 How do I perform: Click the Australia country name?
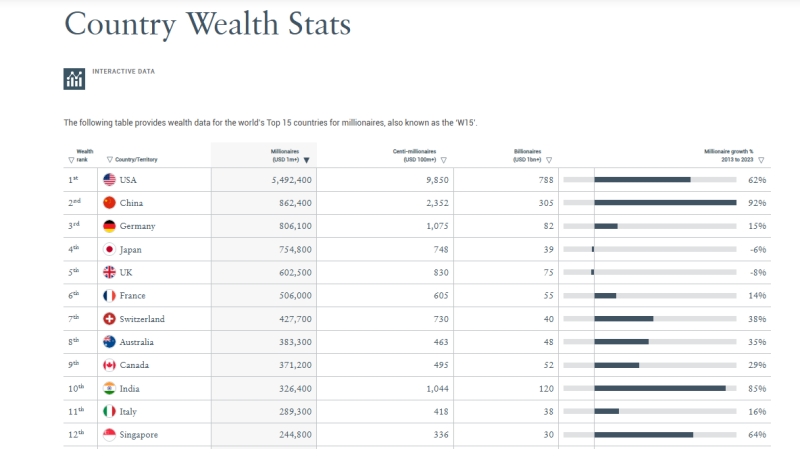tap(138, 342)
